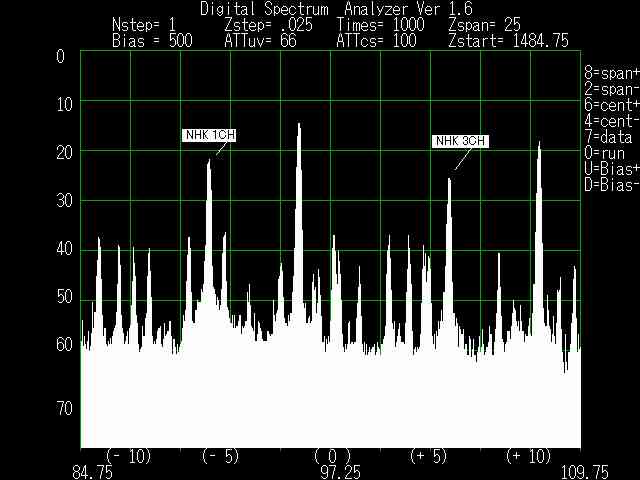Image resolution: width=640 pixels, height=480 pixels.
Task: Click the 4=cent- key command
Action: [612, 121]
